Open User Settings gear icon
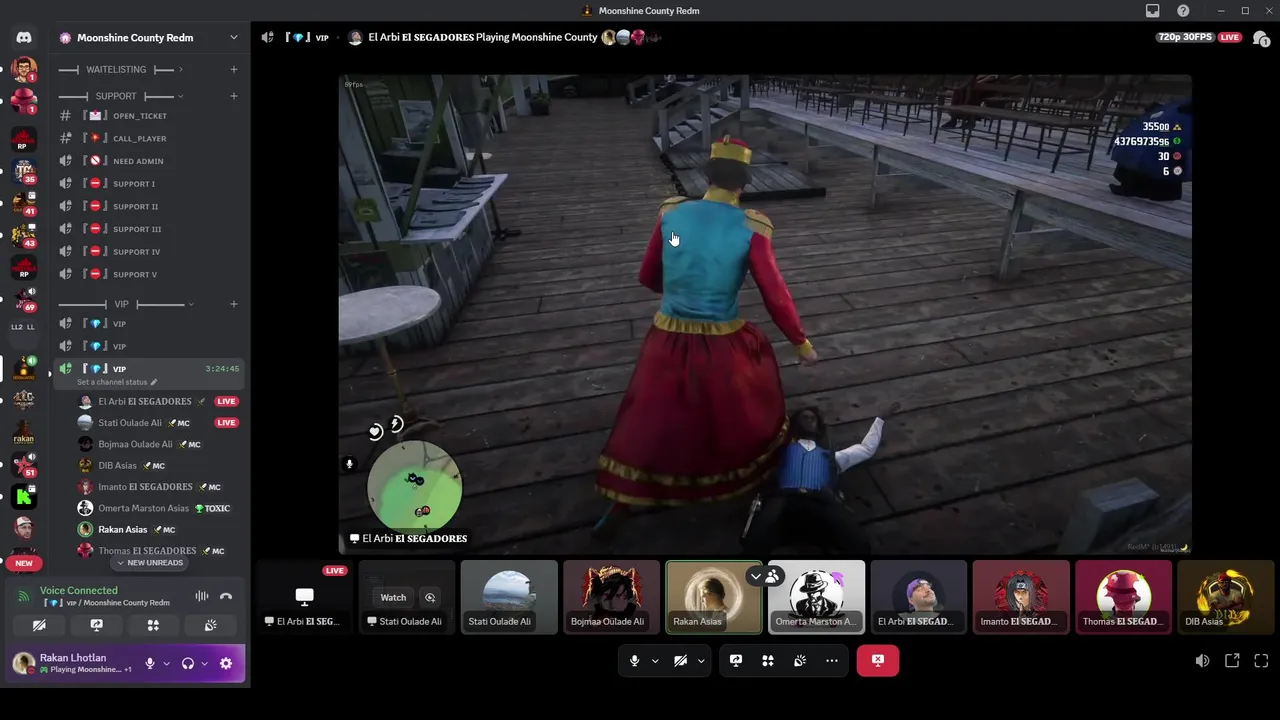 coord(226,663)
